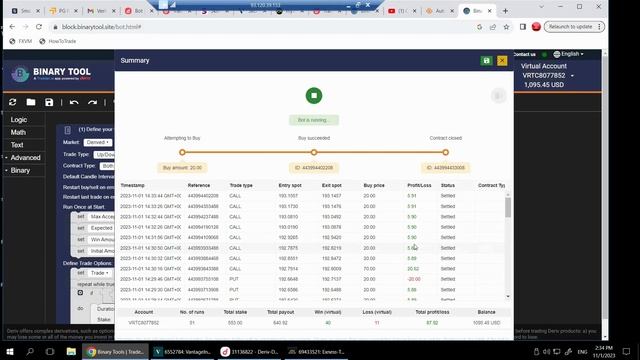Save the summary using green disk icon
This screenshot has width=640, height=360.
pyautogui.click(x=486, y=61)
